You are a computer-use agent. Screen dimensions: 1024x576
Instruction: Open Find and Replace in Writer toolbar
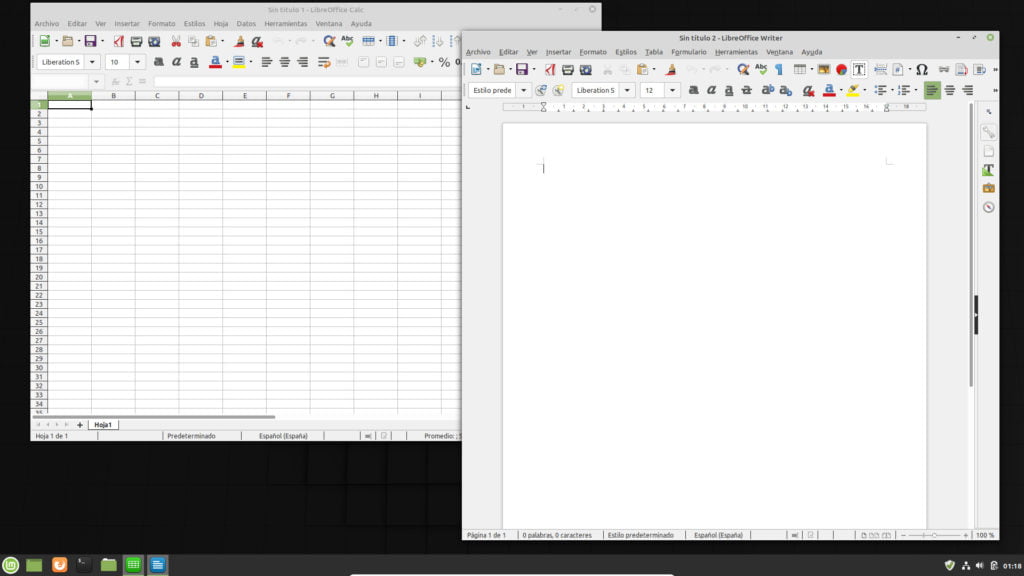[x=743, y=70]
